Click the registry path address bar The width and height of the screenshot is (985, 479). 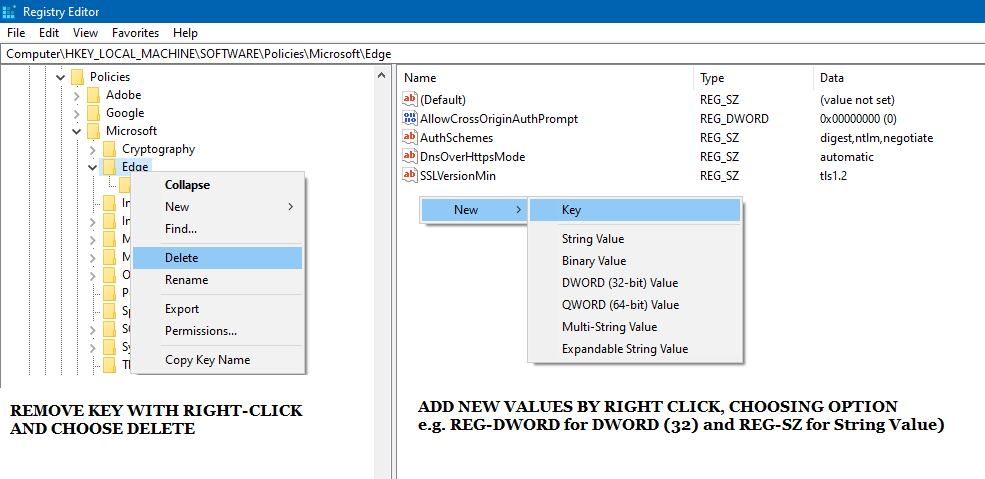(x=492, y=53)
